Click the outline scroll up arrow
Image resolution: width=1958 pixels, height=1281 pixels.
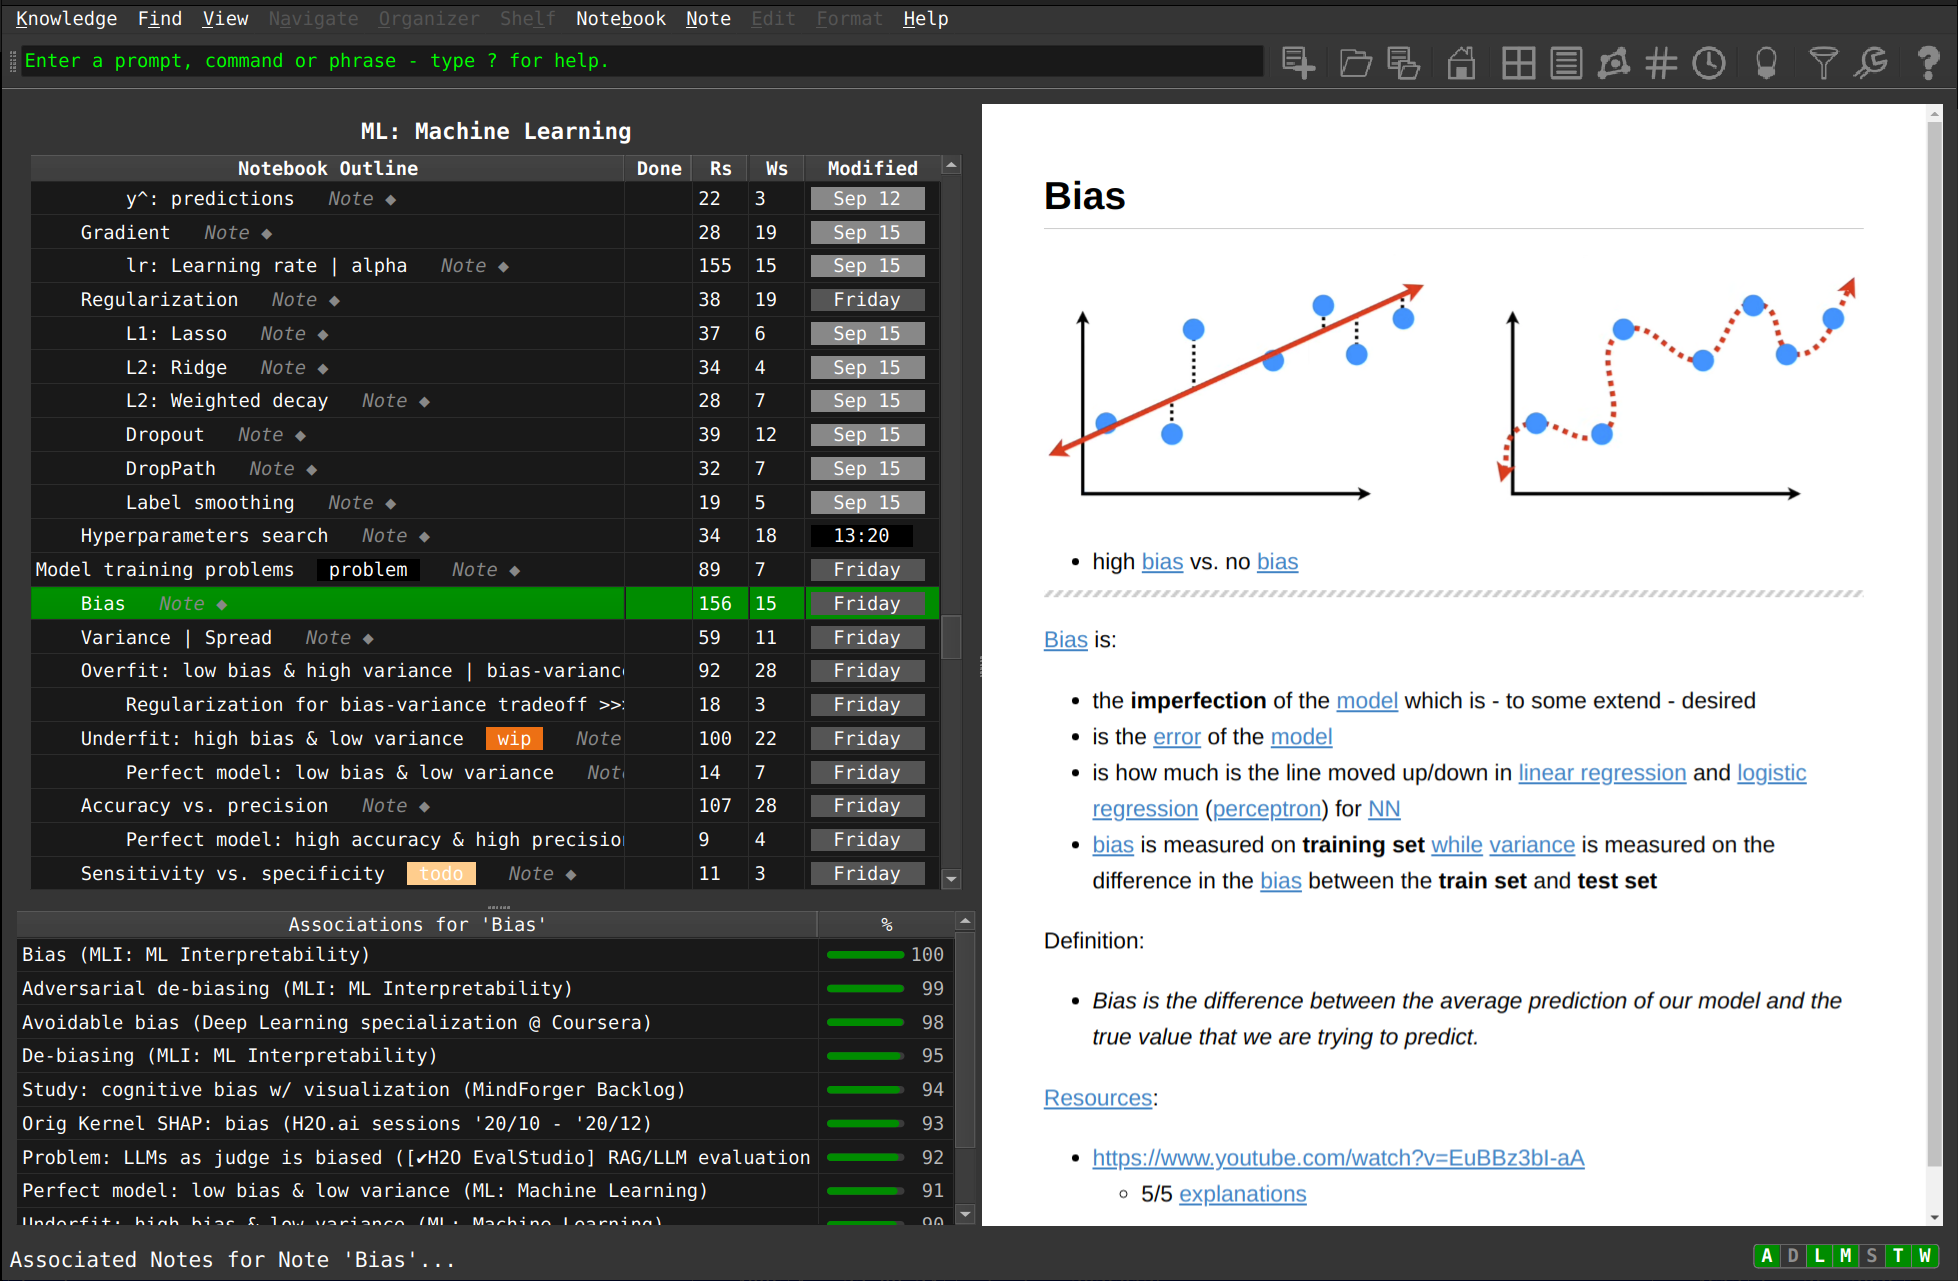pos(952,165)
